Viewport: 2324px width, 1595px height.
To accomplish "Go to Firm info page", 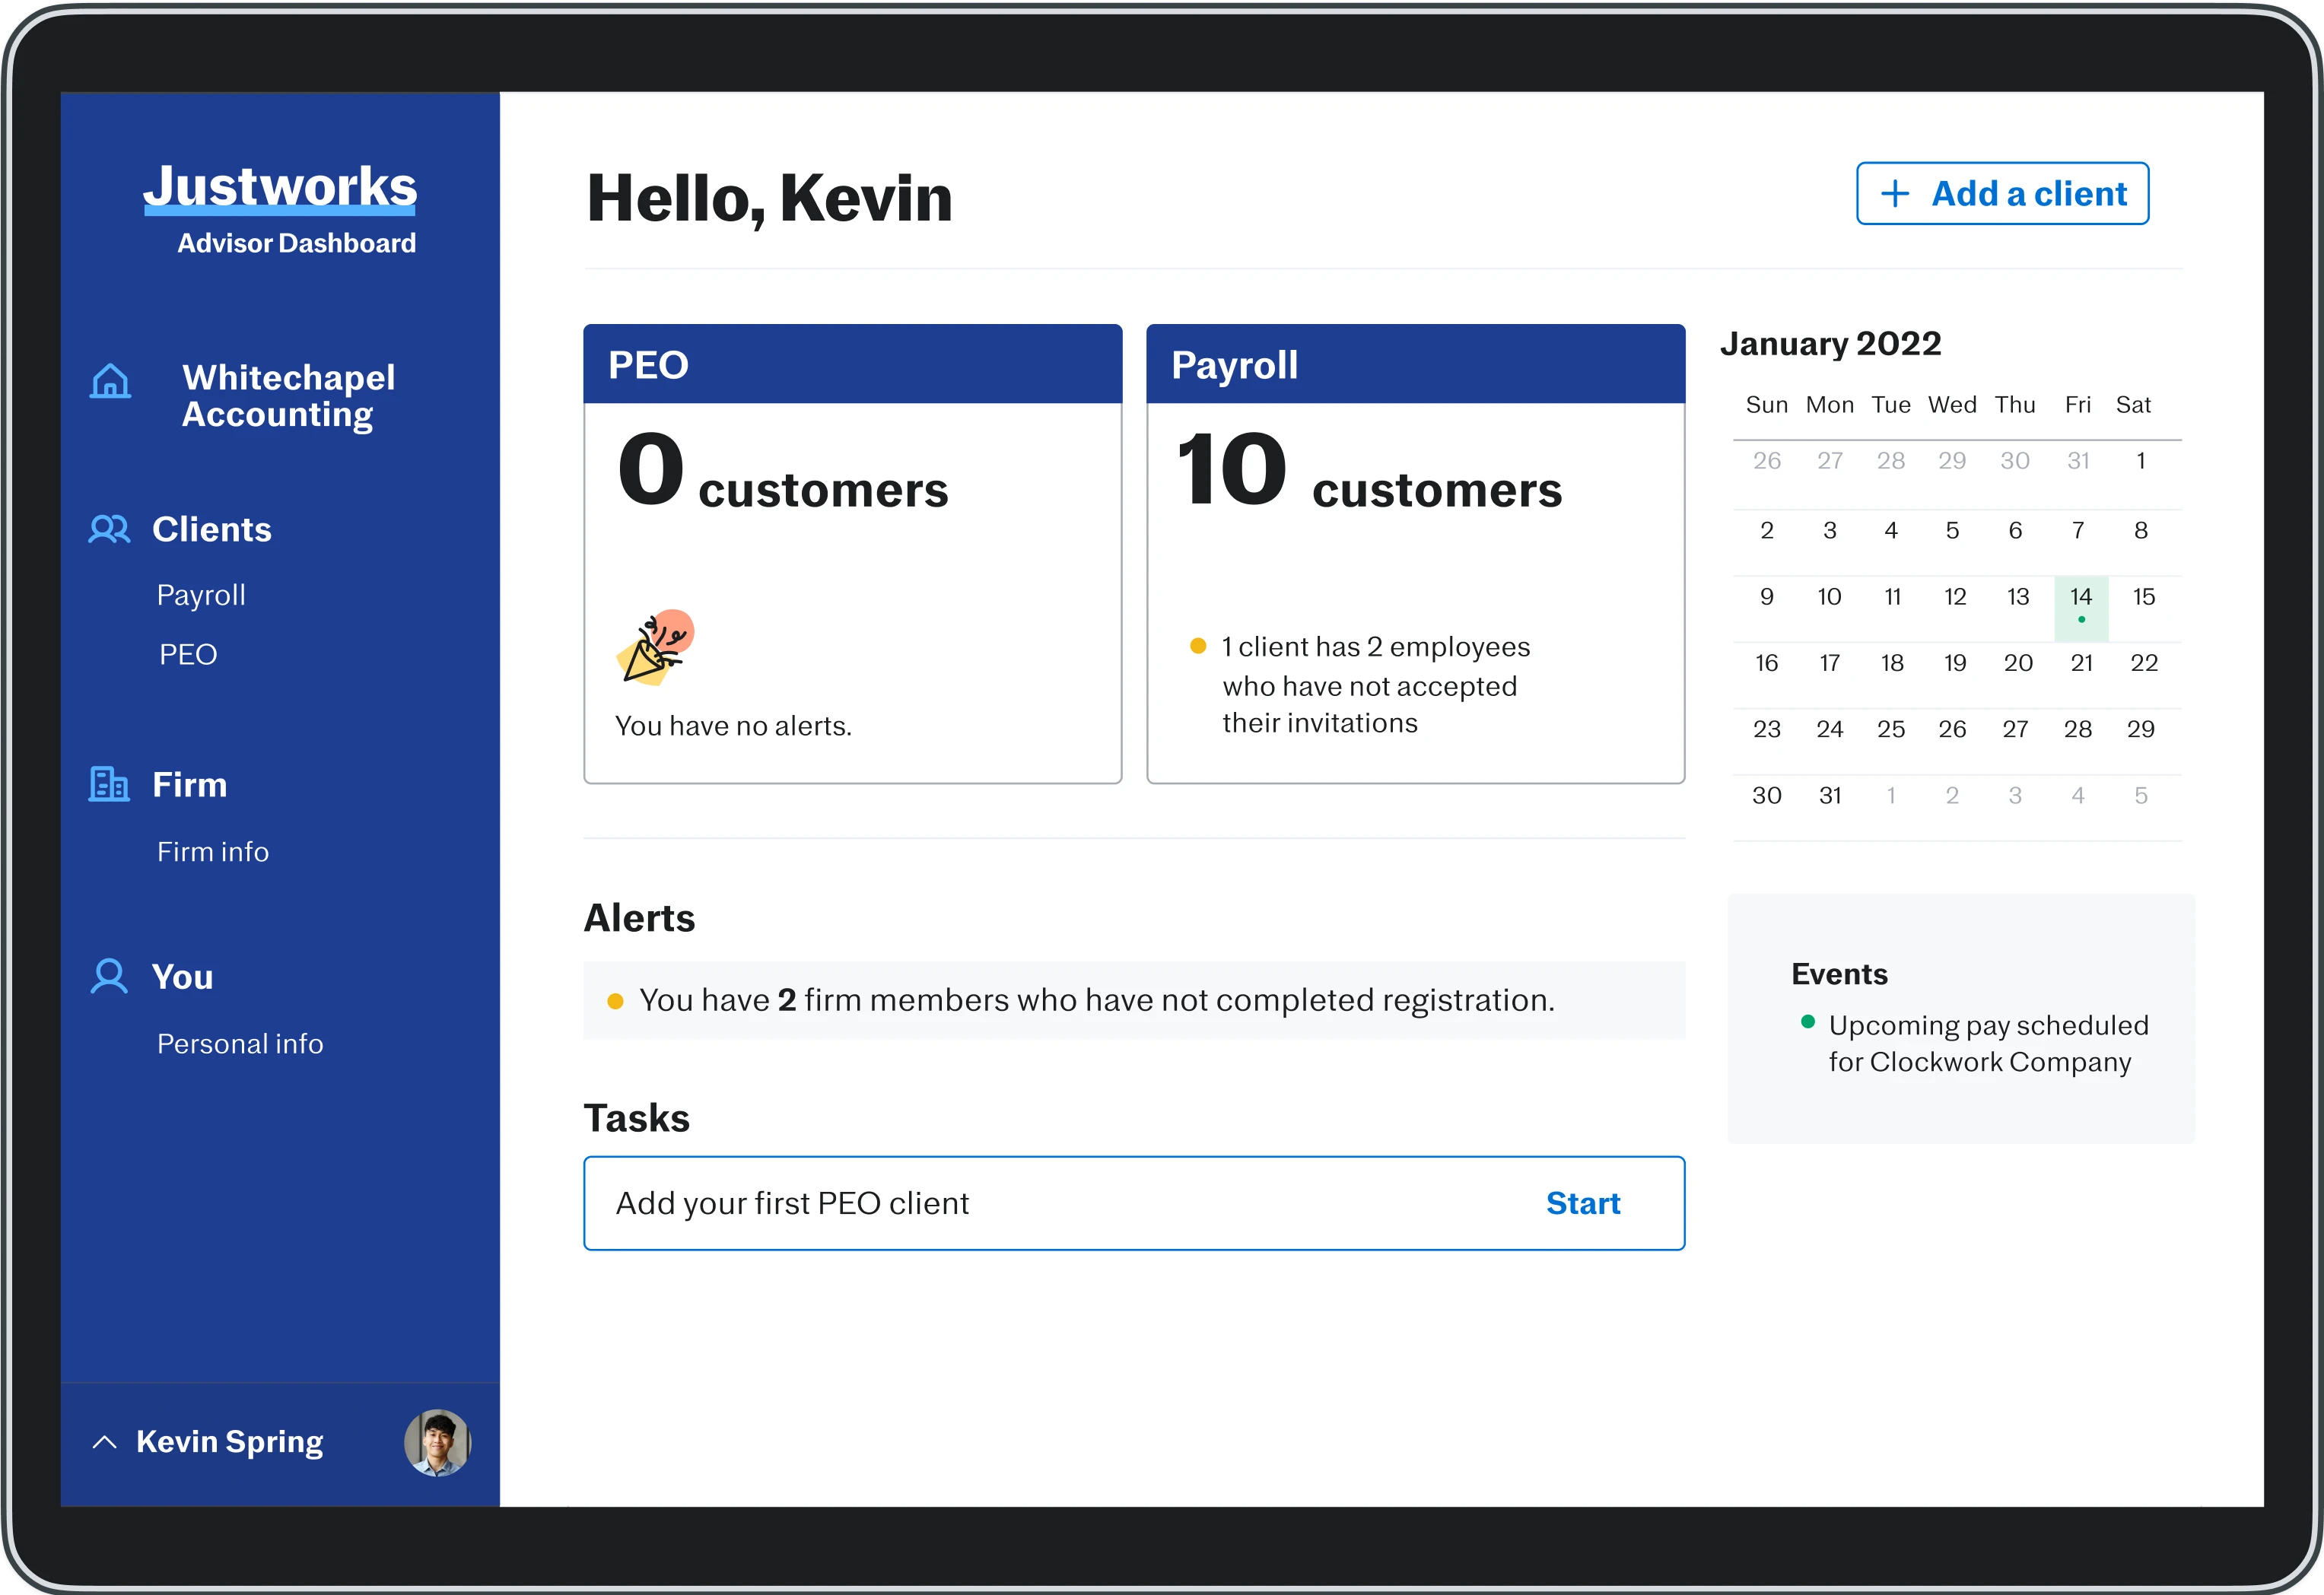I will pyautogui.click(x=213, y=852).
